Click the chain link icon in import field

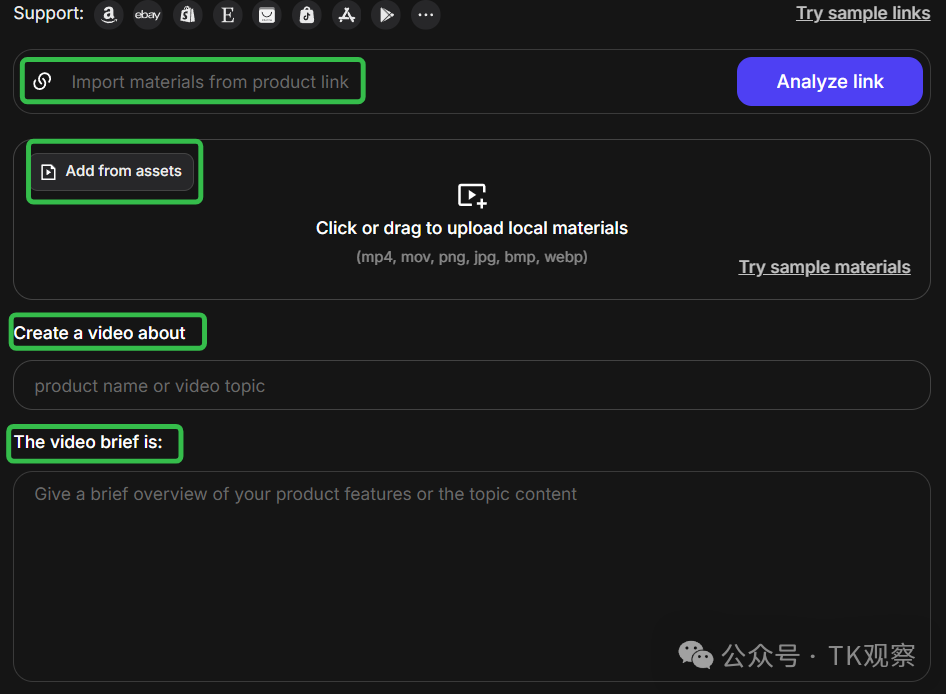tap(42, 81)
